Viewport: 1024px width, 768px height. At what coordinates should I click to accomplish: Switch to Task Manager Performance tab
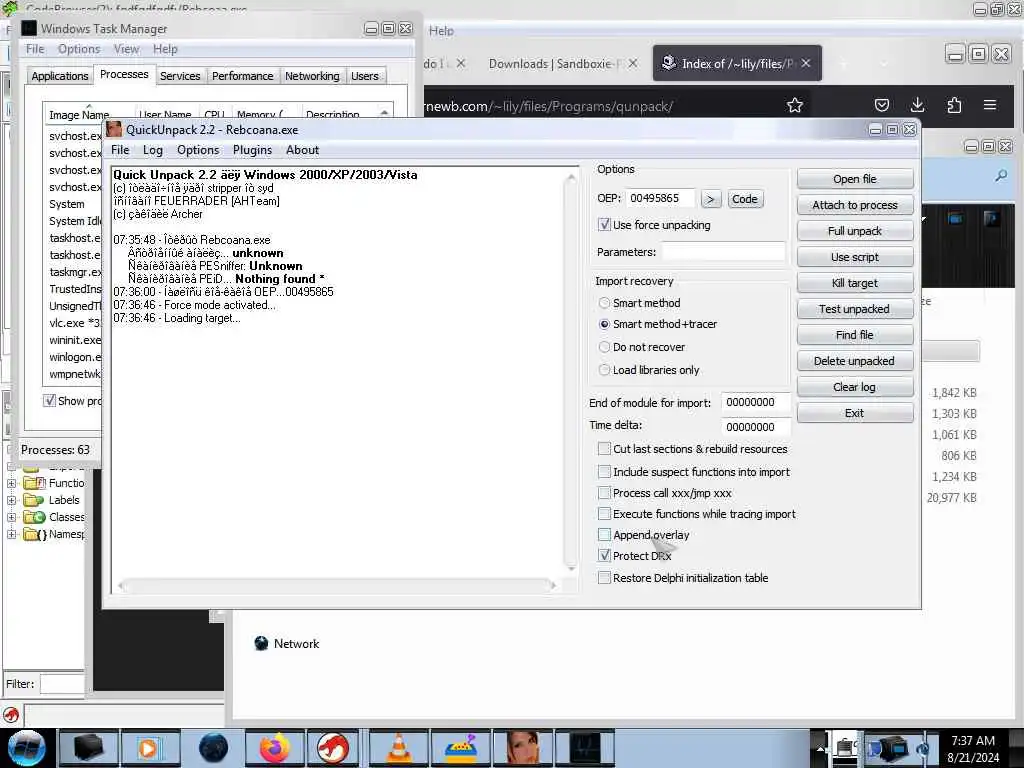point(242,76)
